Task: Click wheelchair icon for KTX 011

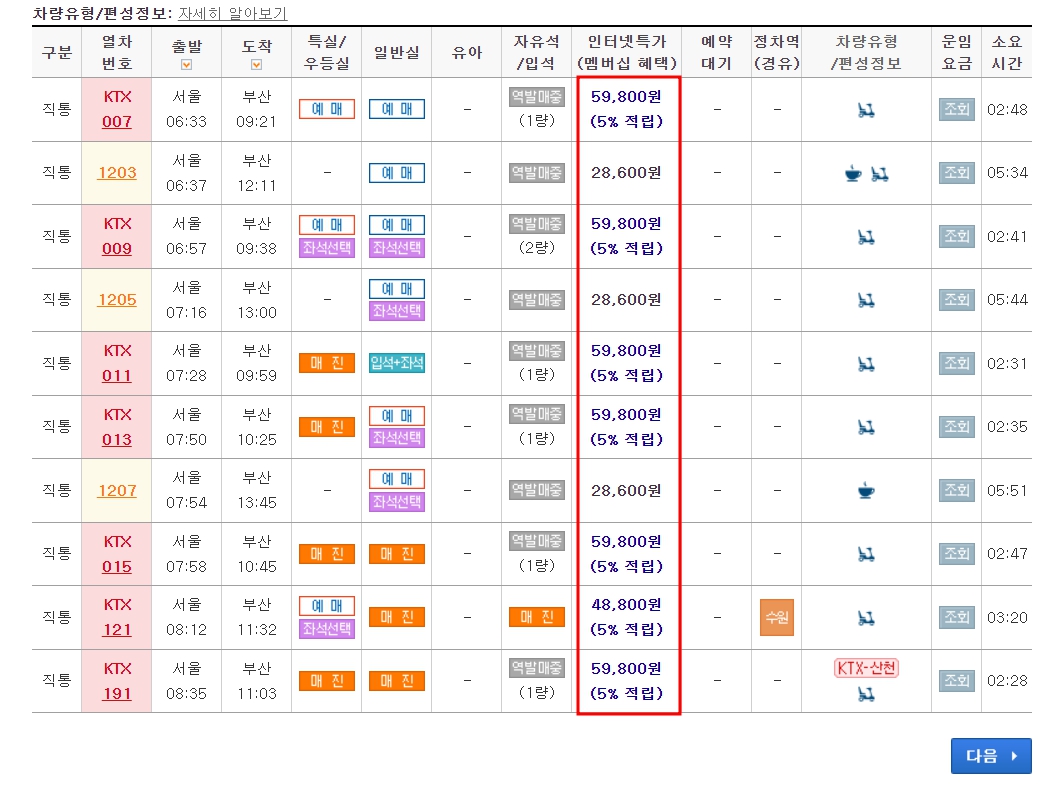Action: point(866,364)
